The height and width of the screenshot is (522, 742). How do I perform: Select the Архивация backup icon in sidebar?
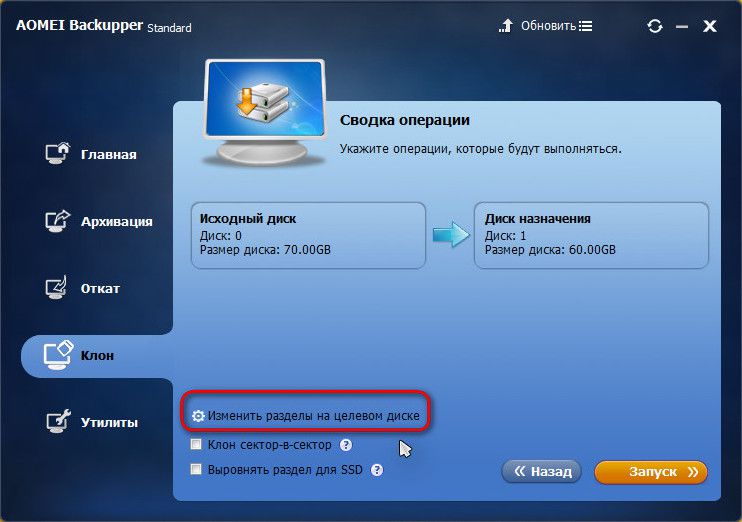pos(58,221)
